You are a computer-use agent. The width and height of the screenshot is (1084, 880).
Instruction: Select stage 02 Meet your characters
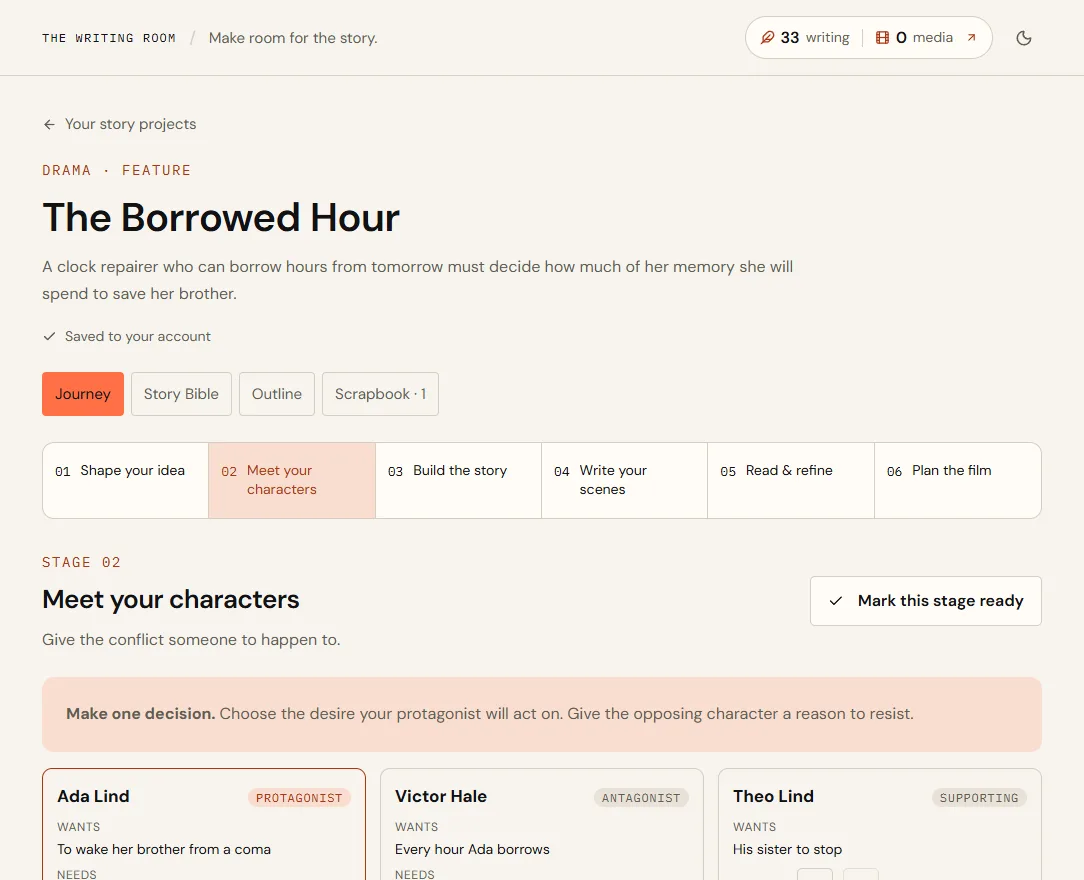pyautogui.click(x=292, y=480)
